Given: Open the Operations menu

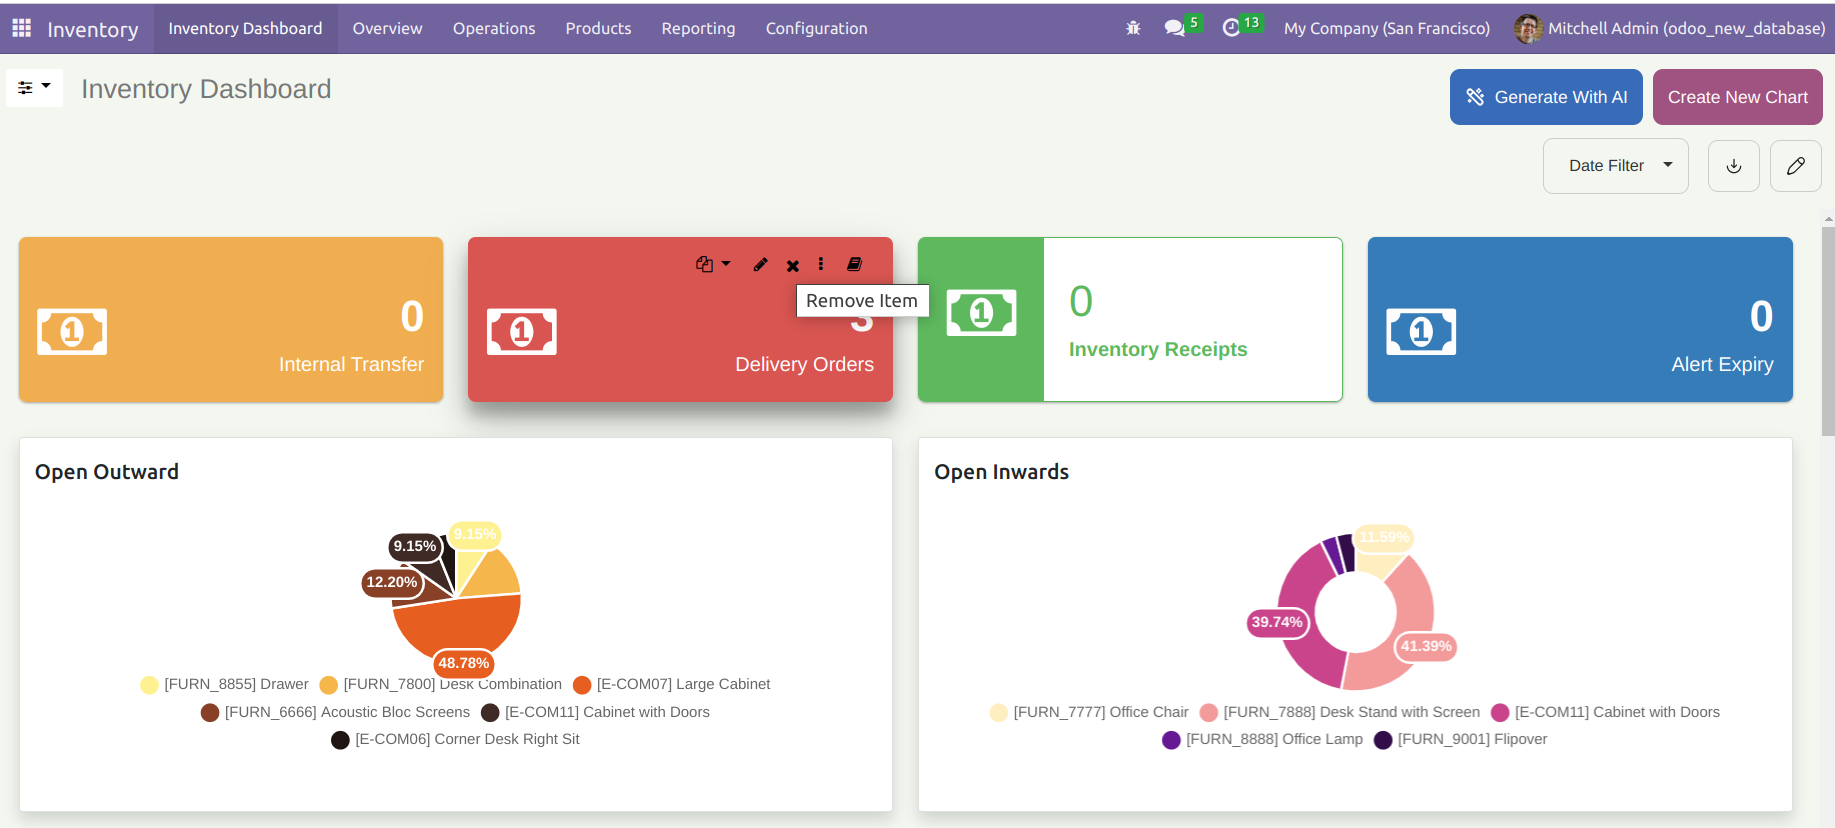Looking at the screenshot, I should [x=494, y=28].
